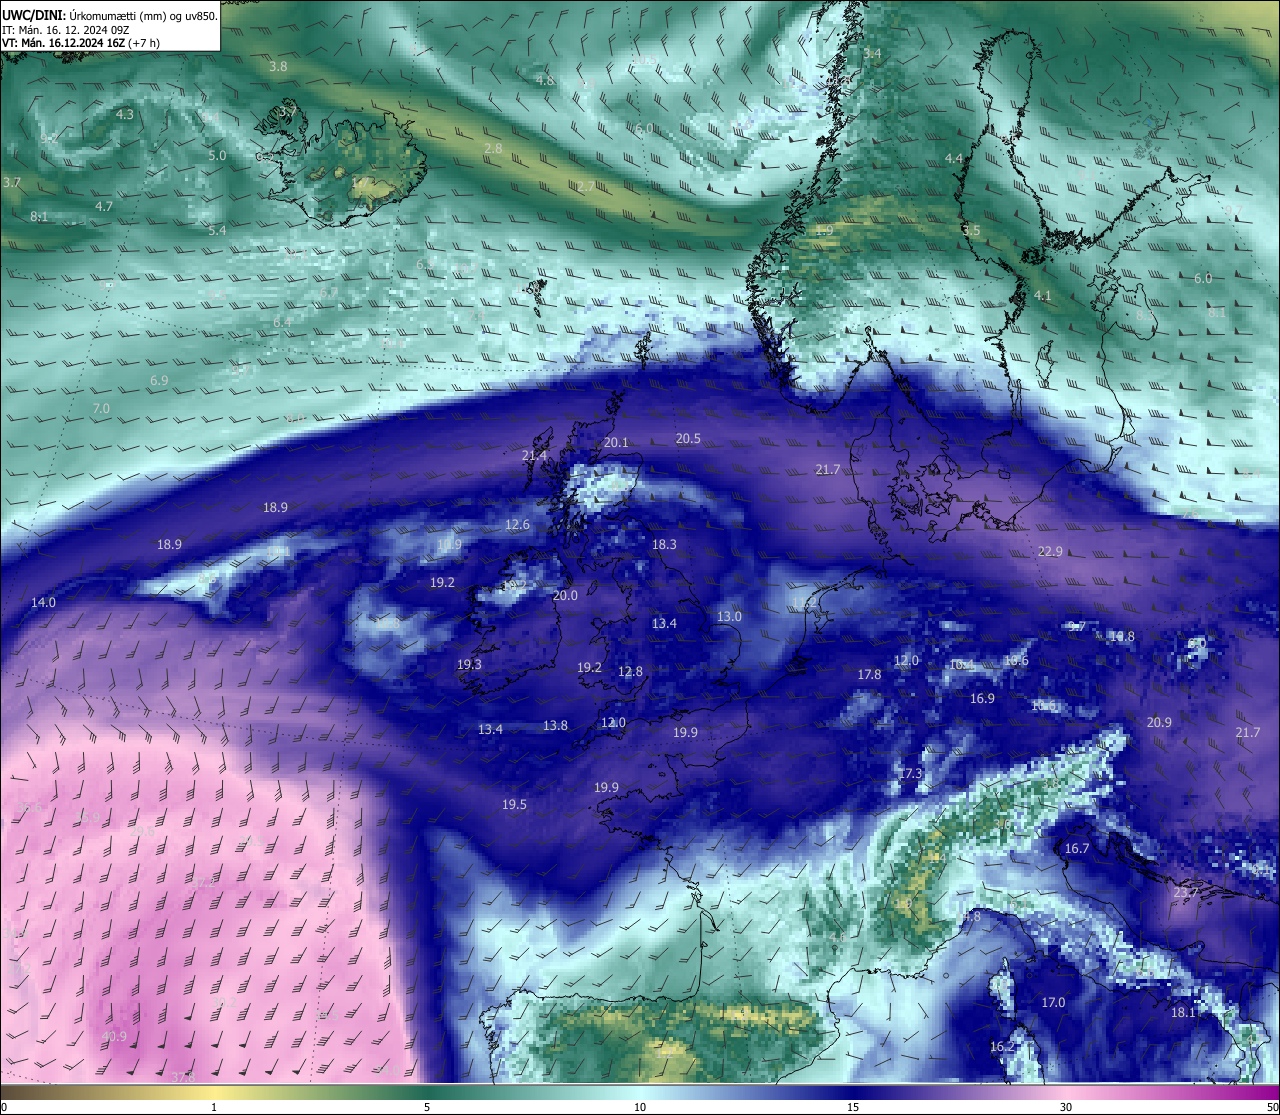Click the 16.9 value over Germany

tap(982, 699)
